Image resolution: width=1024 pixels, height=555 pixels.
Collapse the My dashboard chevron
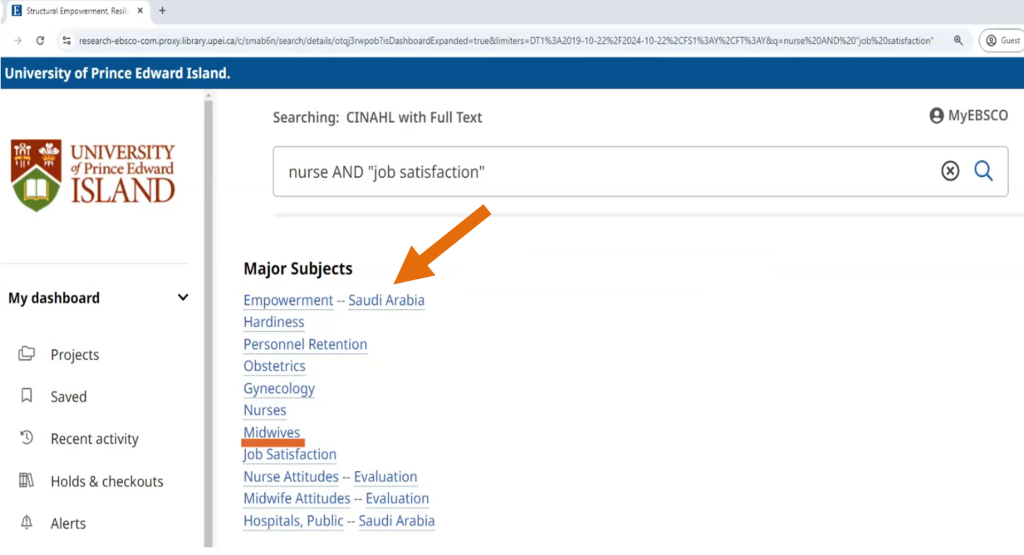point(183,298)
